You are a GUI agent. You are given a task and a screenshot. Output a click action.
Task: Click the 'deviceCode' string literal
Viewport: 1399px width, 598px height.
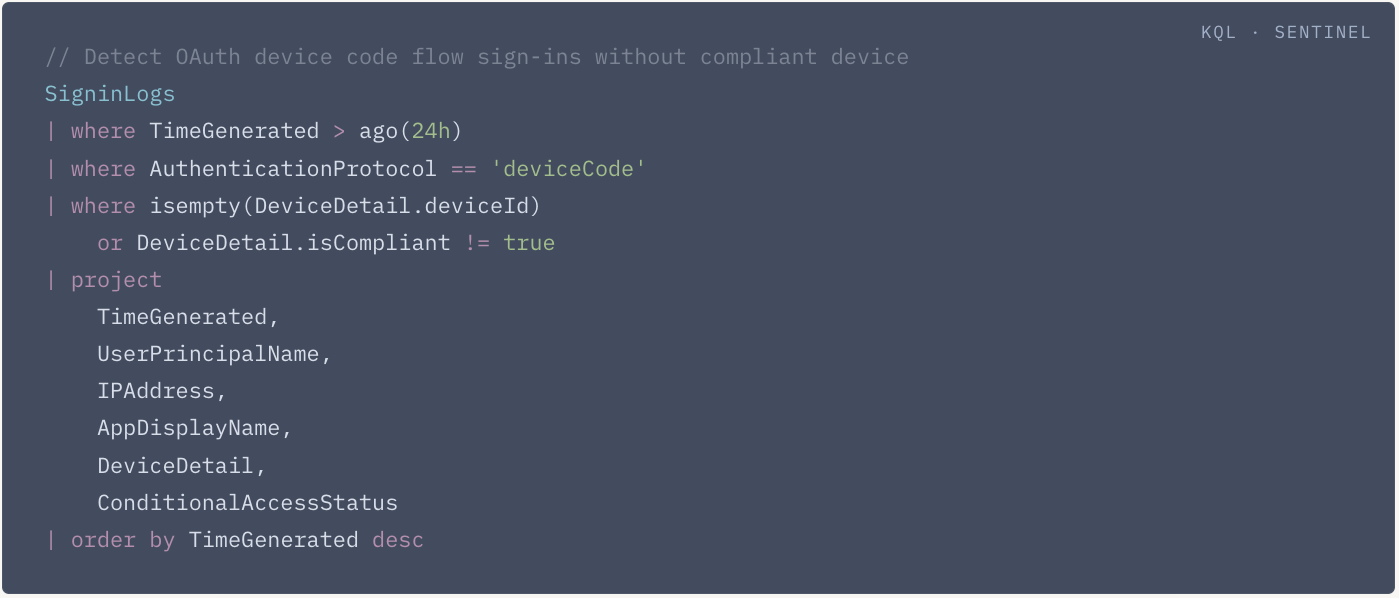click(569, 169)
